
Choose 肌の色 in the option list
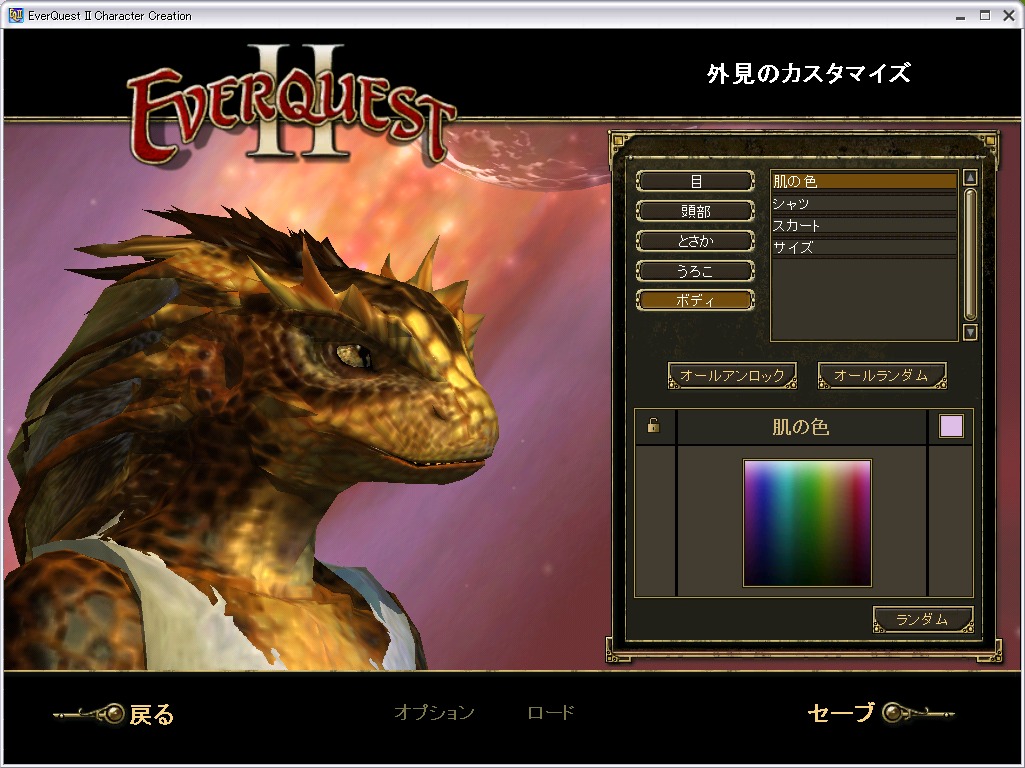[864, 181]
